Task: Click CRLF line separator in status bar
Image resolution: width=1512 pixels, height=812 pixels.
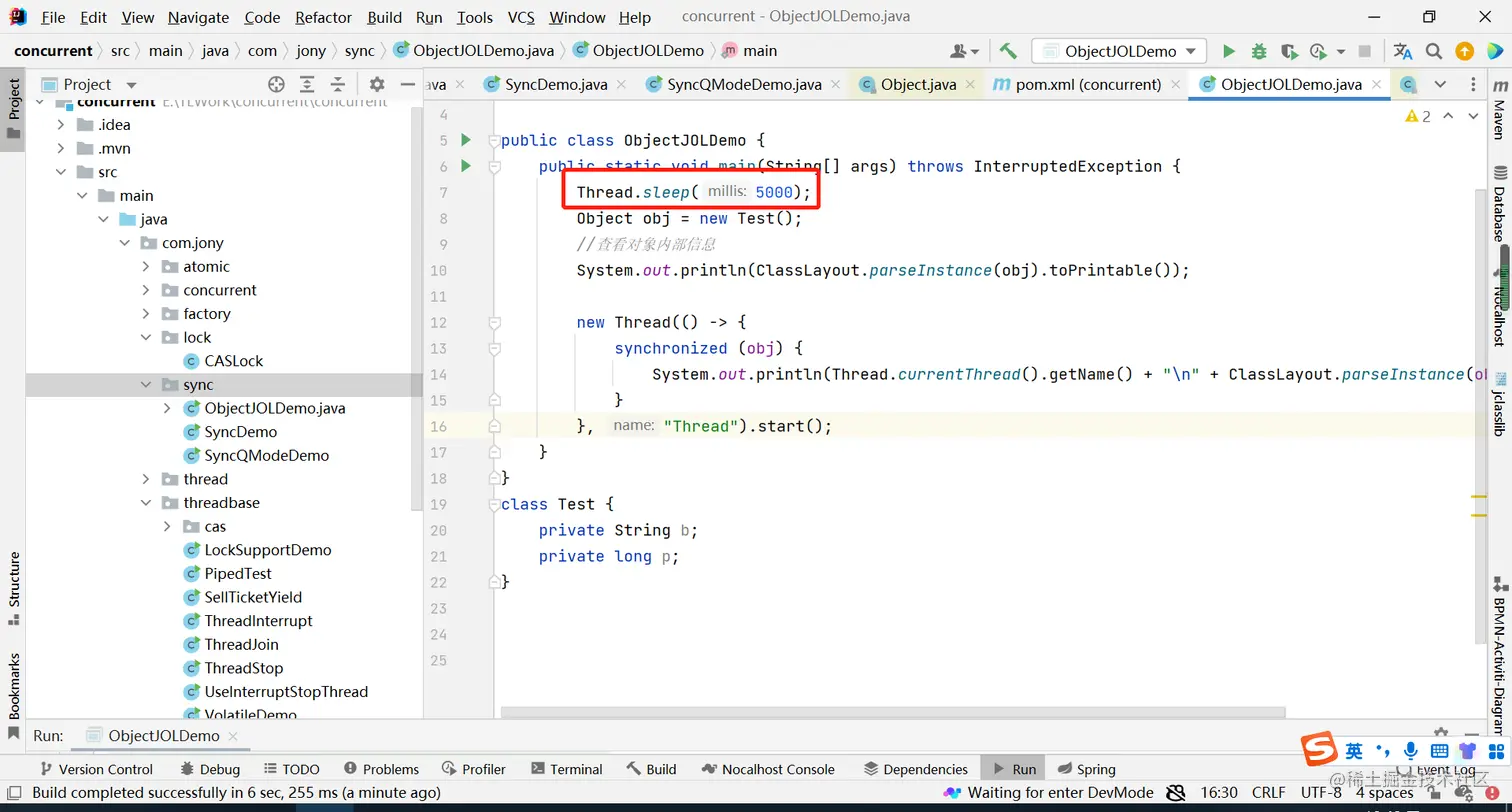Action: point(1269,792)
